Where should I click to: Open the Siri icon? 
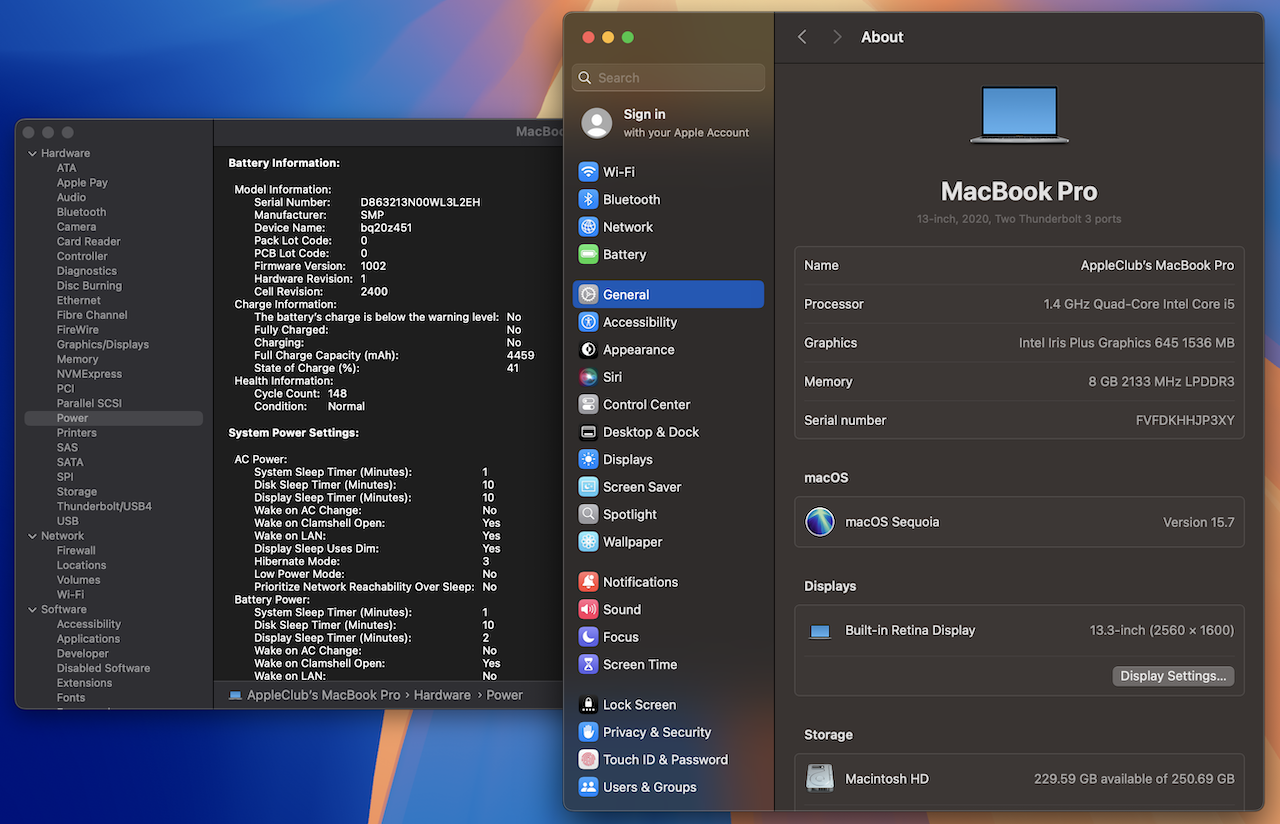click(x=588, y=377)
